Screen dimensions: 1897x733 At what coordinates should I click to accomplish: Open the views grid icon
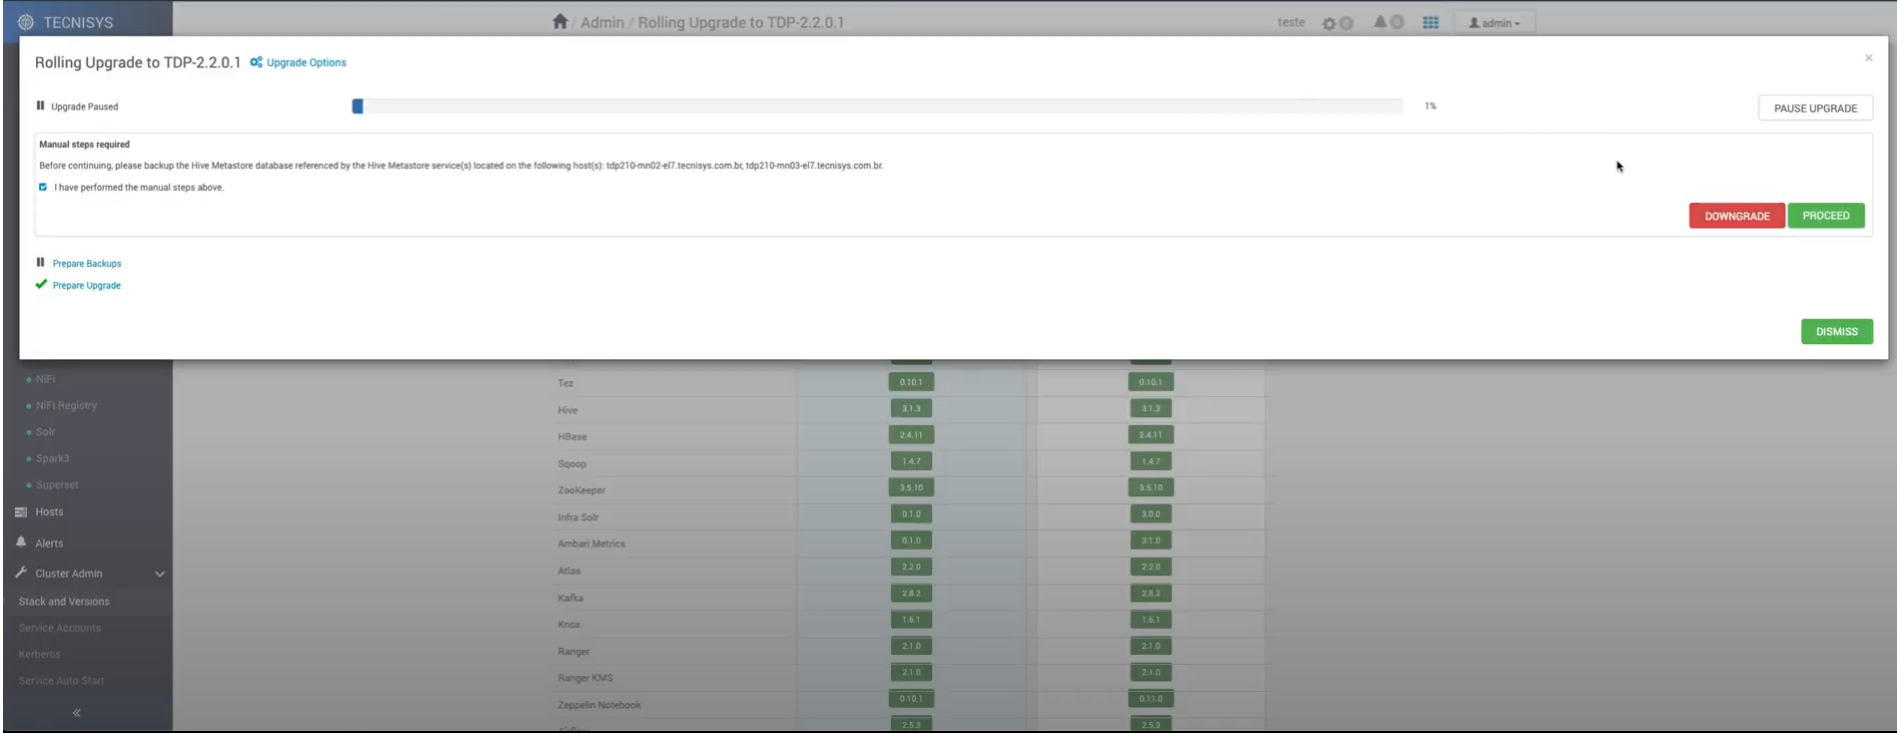click(x=1431, y=23)
